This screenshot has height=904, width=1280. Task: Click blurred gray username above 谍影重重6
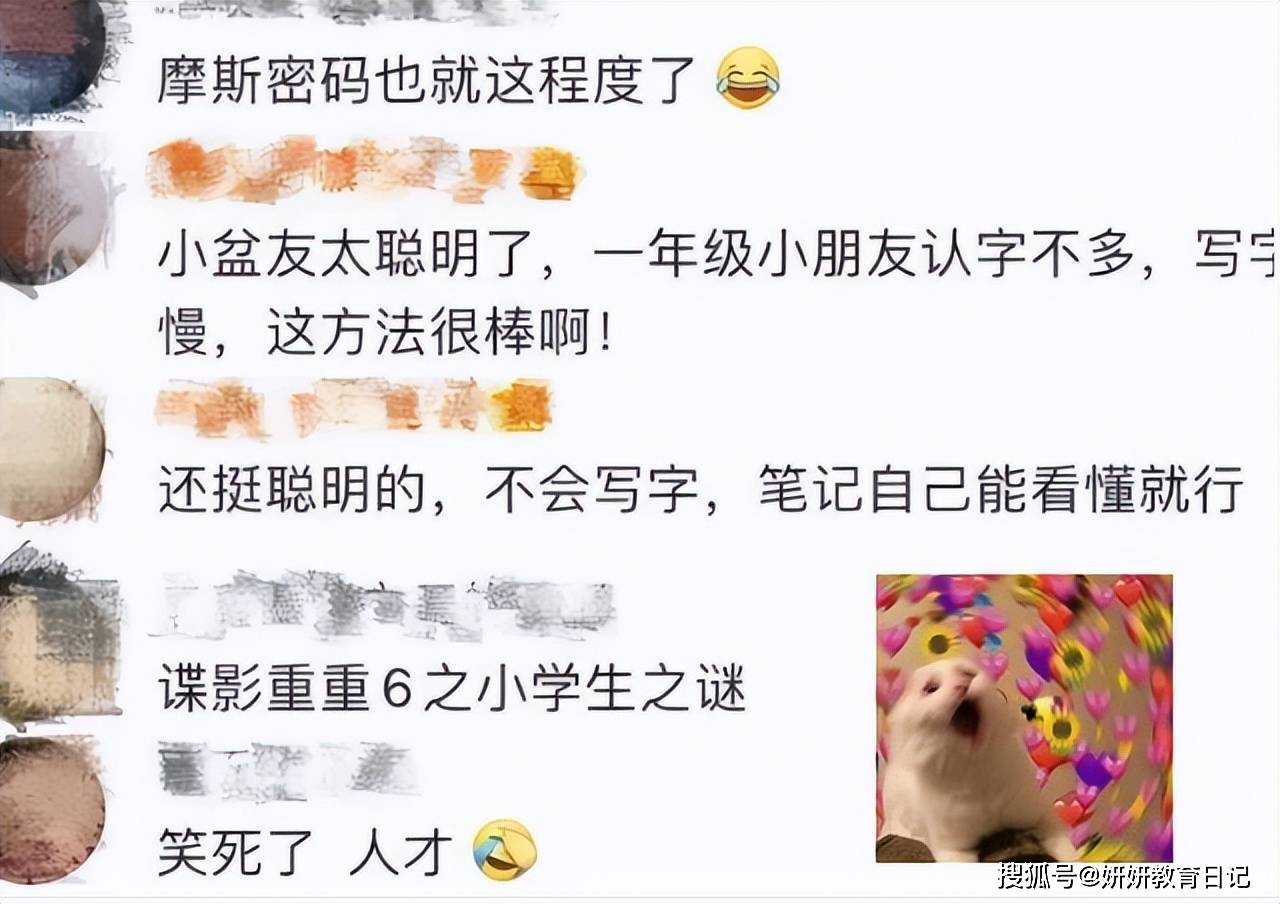click(x=385, y=604)
